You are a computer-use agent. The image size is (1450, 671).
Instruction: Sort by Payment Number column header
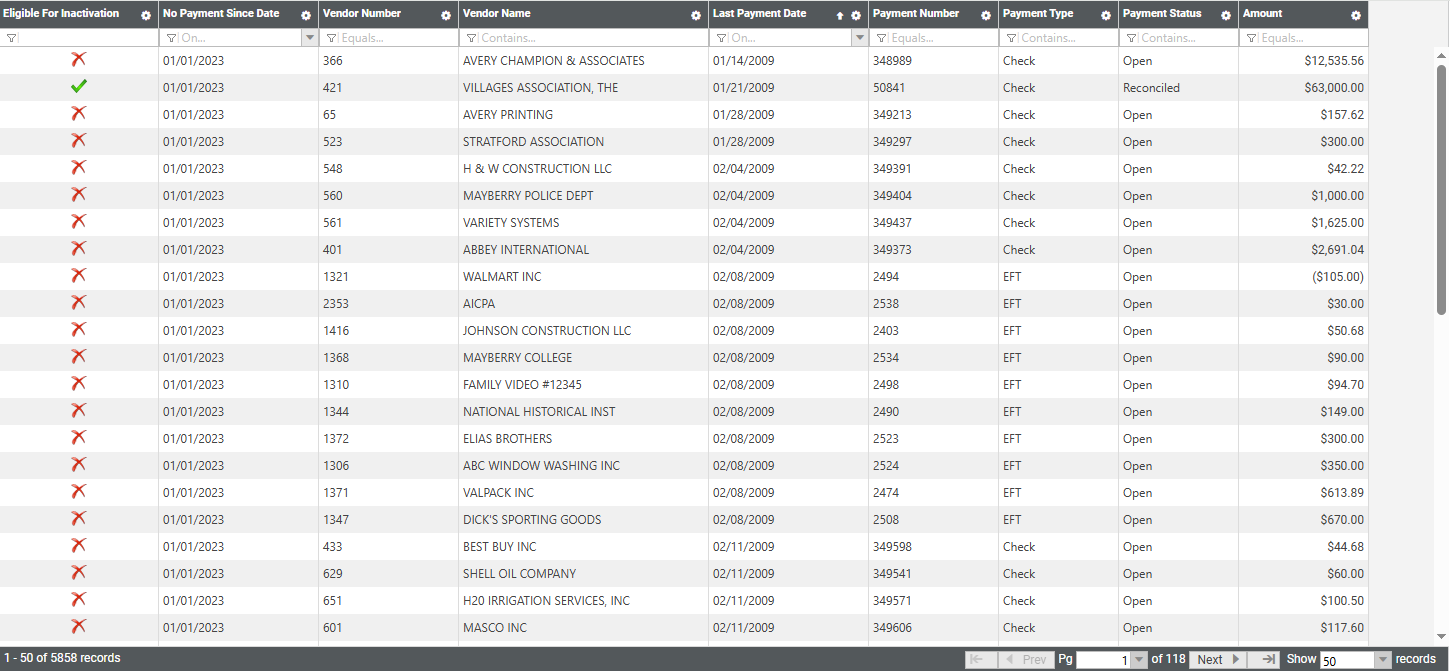coord(916,14)
